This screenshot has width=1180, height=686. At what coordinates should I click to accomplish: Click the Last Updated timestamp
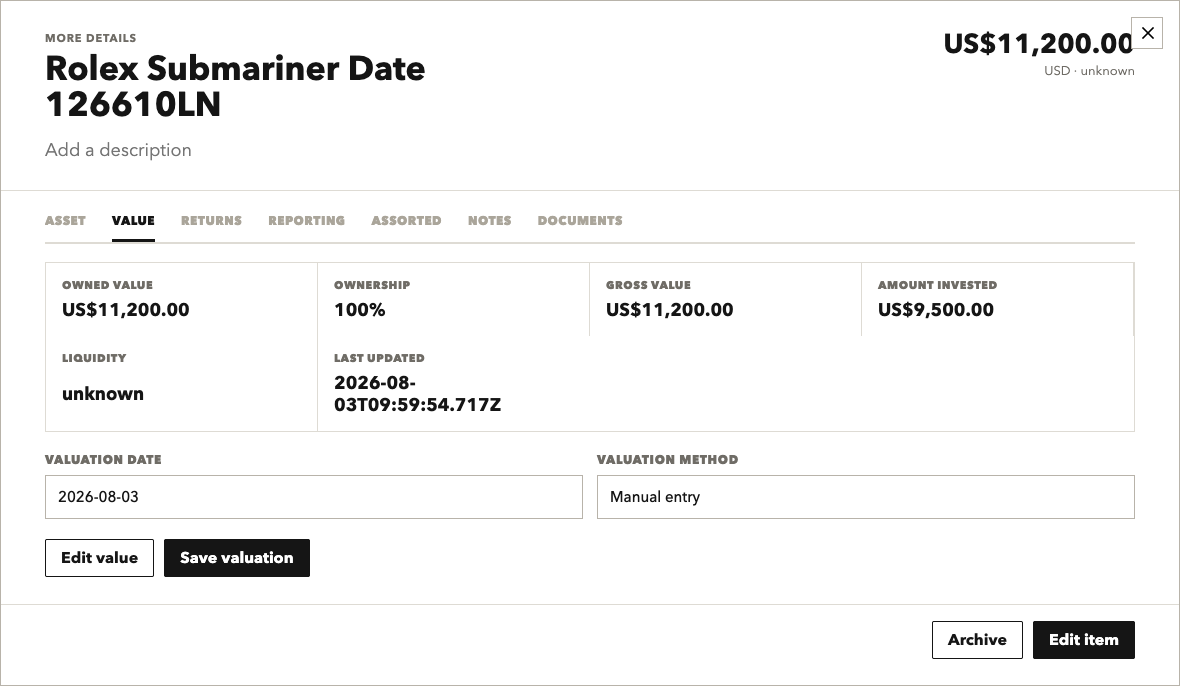click(x=418, y=393)
